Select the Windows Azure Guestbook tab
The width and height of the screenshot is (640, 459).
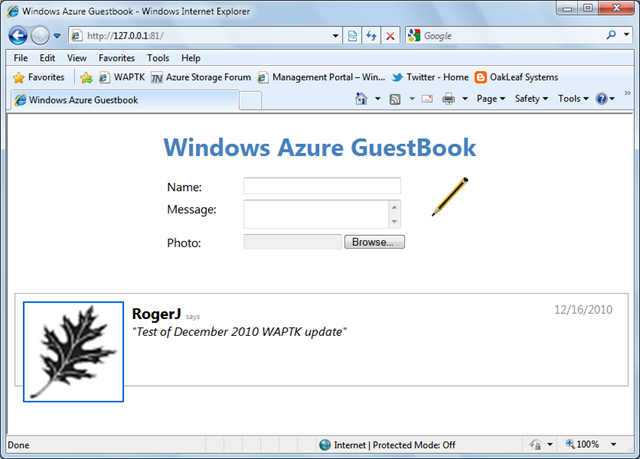pyautogui.click(x=124, y=100)
